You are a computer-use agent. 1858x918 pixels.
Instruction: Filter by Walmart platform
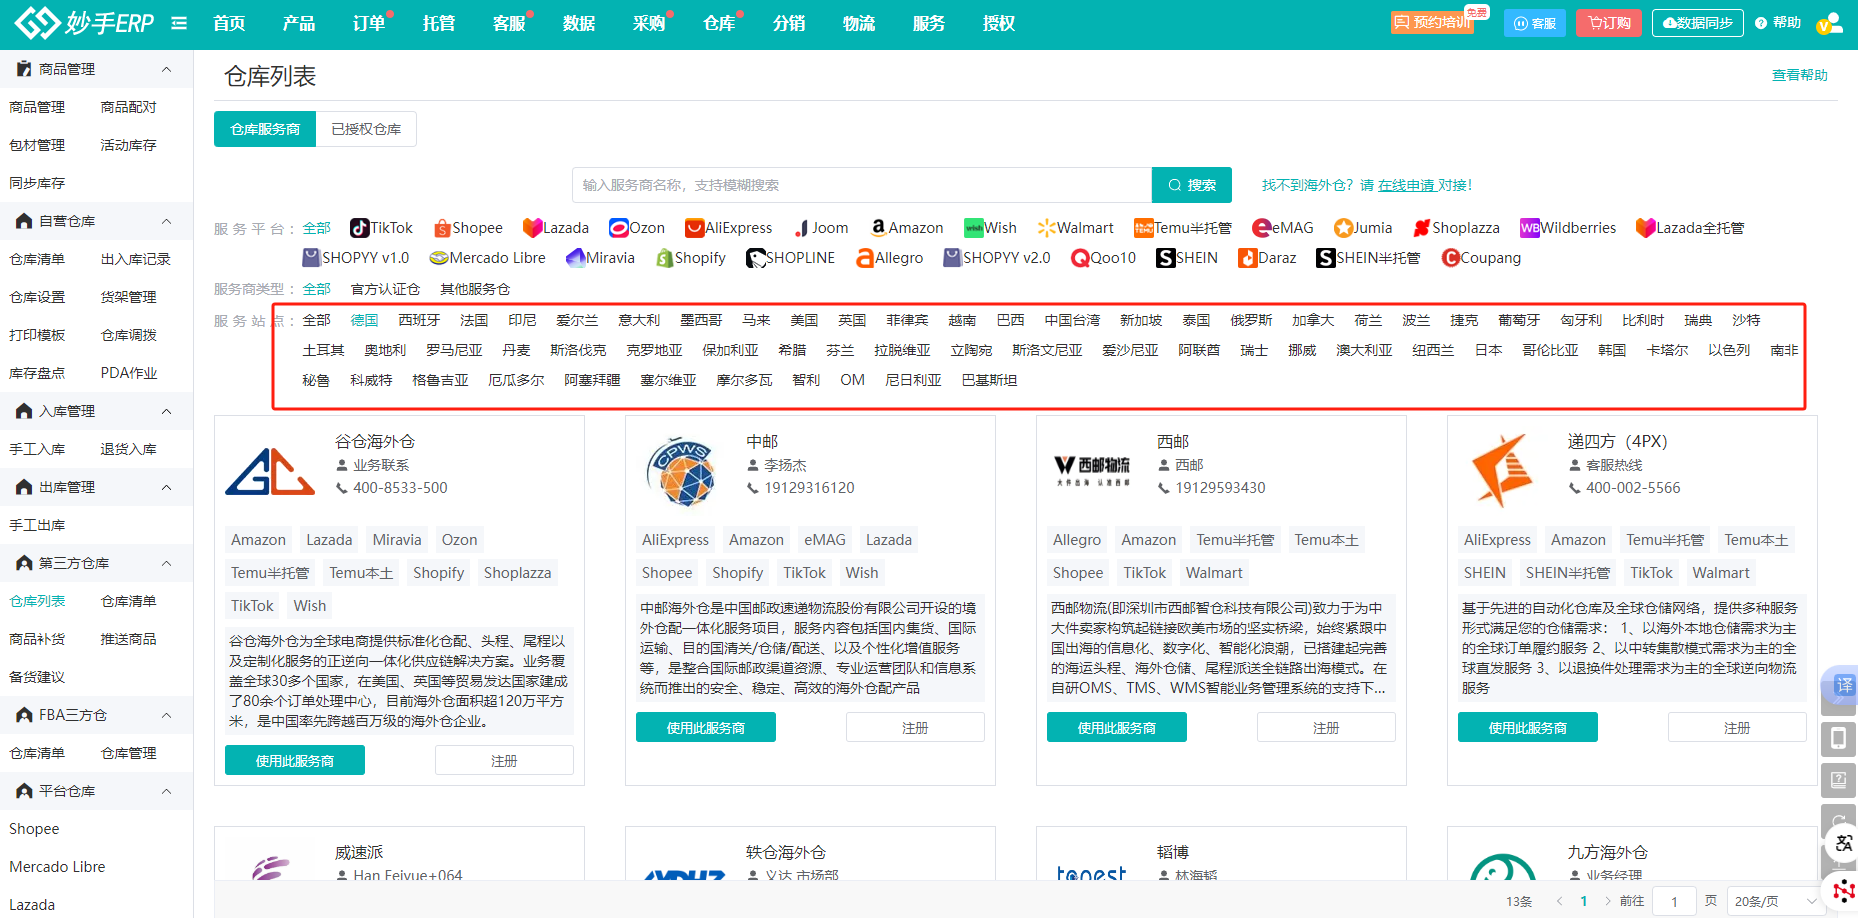point(1075,228)
